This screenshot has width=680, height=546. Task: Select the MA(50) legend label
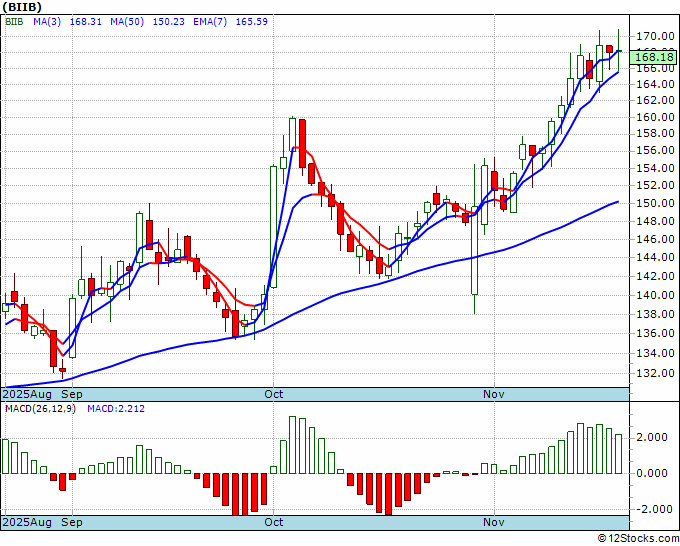(127, 21)
